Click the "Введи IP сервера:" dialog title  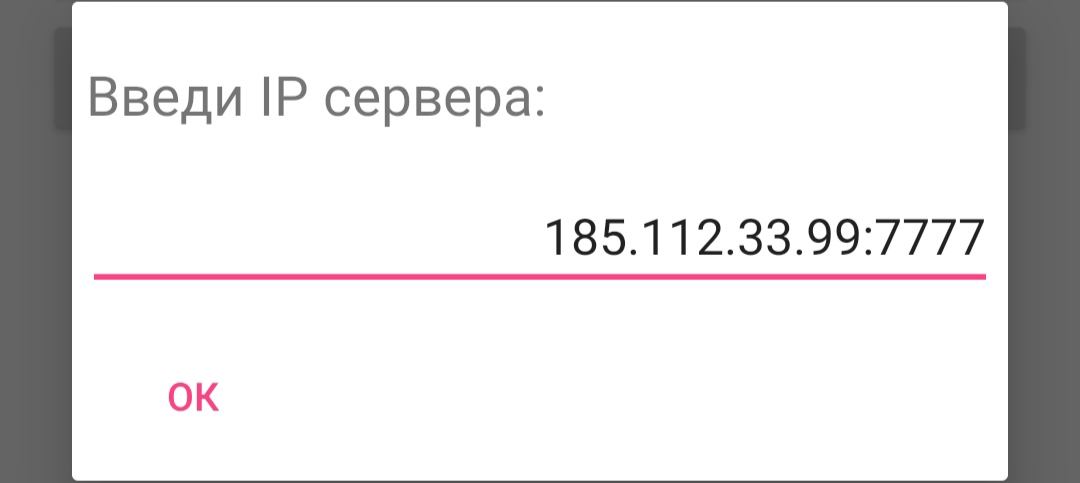tap(316, 99)
